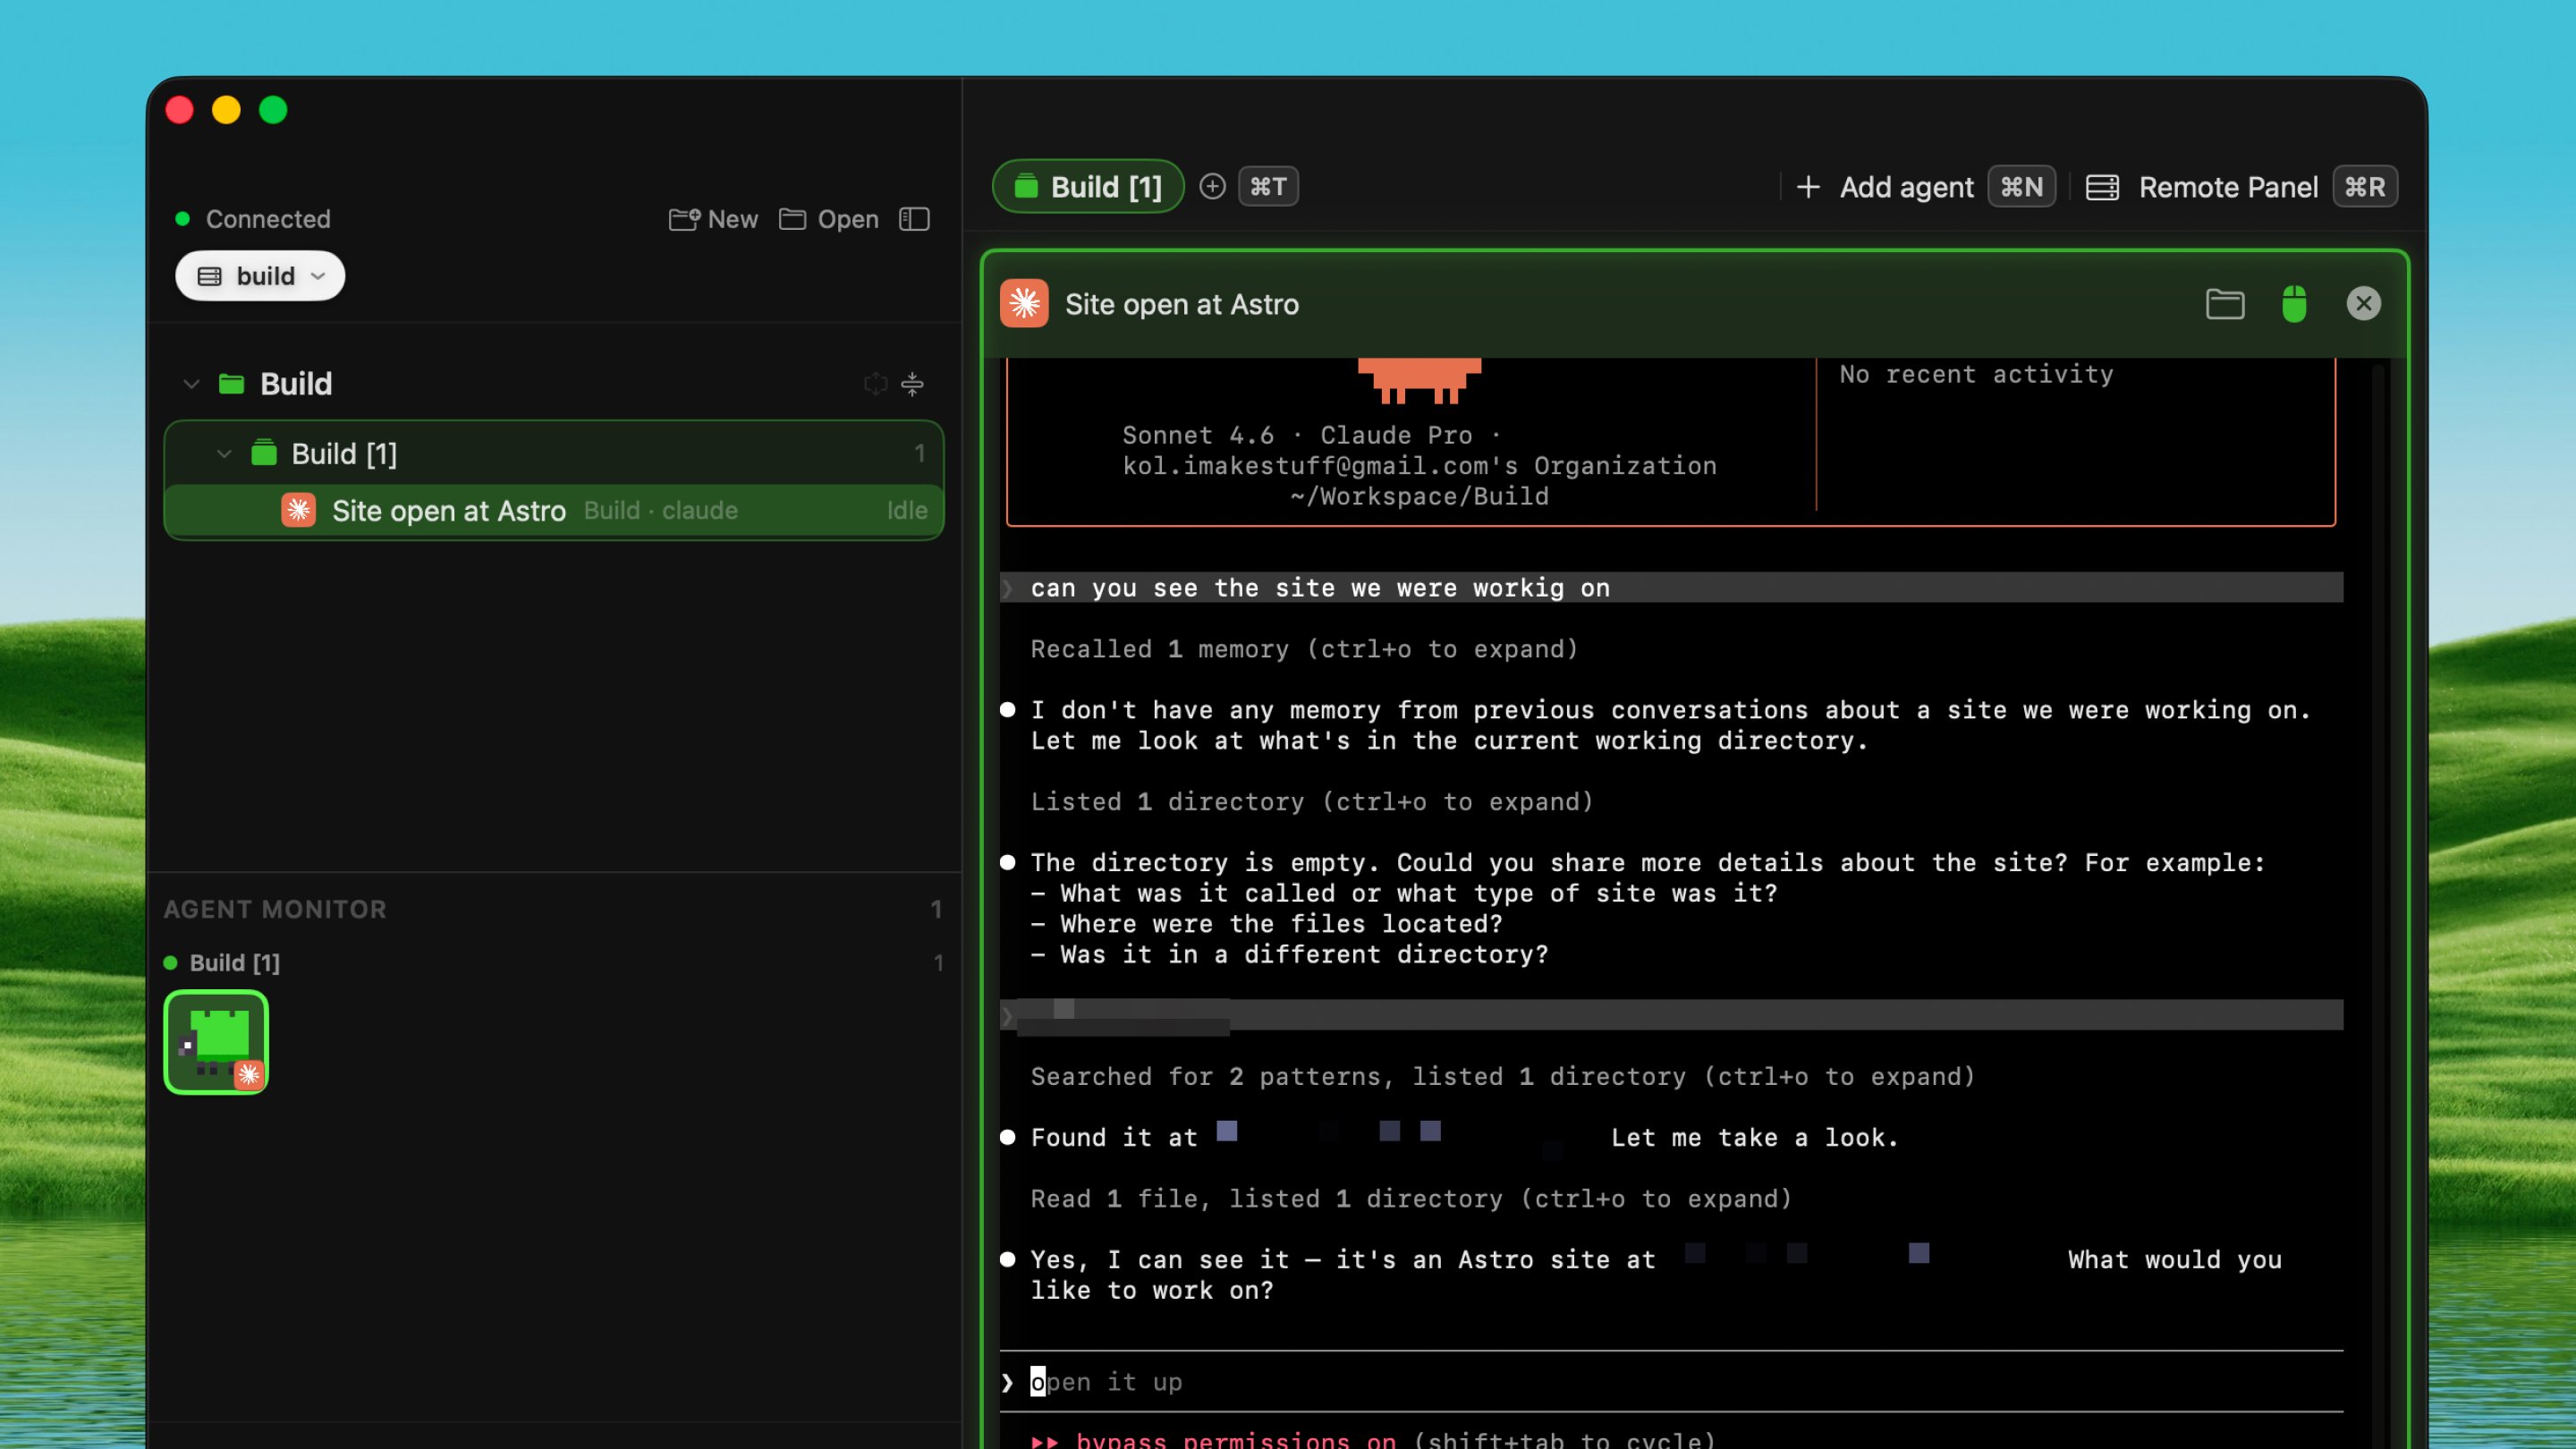Click the AGENT MONITOR header
Image resolution: width=2576 pixels, height=1449 pixels.
(275, 909)
